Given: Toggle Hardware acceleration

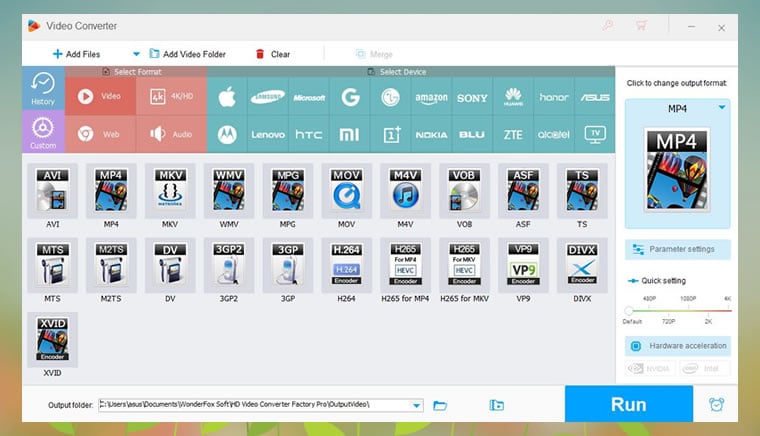Looking at the screenshot, I should click(x=677, y=345).
